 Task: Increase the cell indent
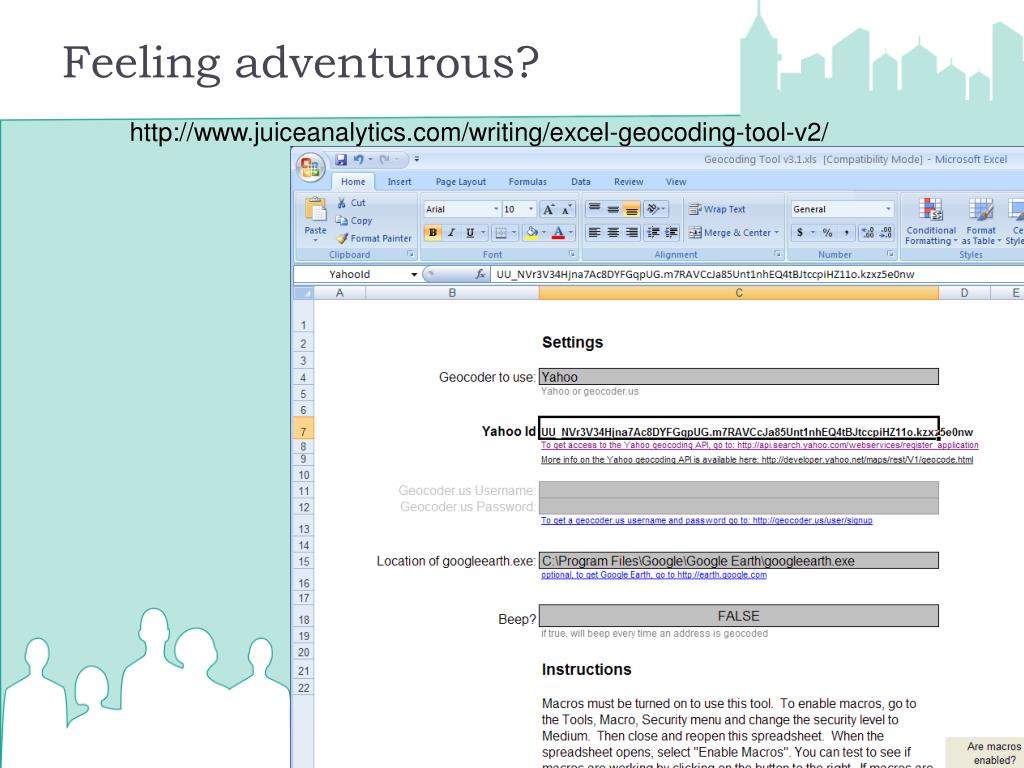tap(671, 232)
